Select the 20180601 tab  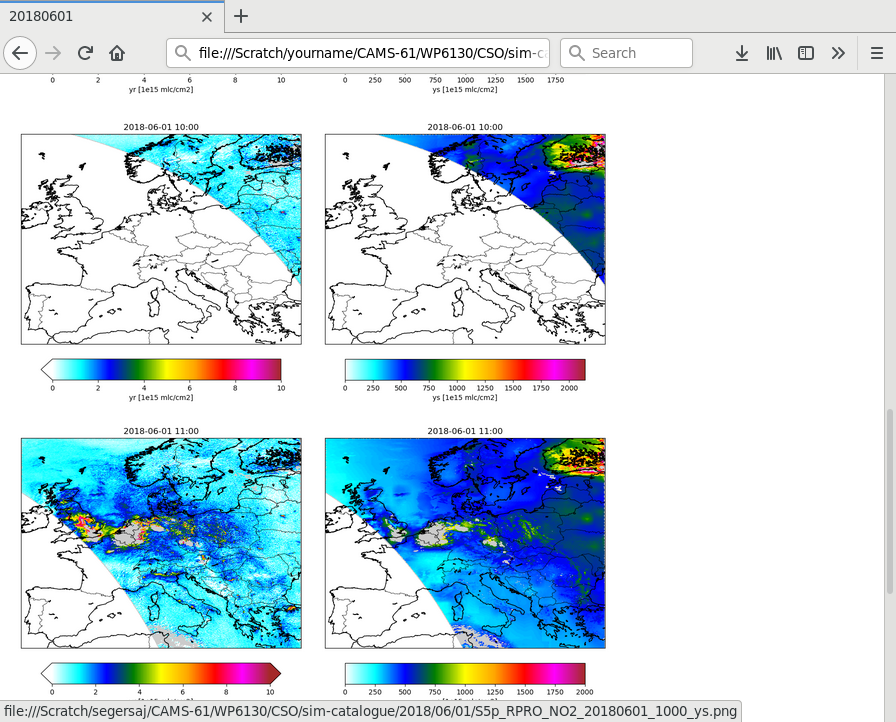pos(112,16)
